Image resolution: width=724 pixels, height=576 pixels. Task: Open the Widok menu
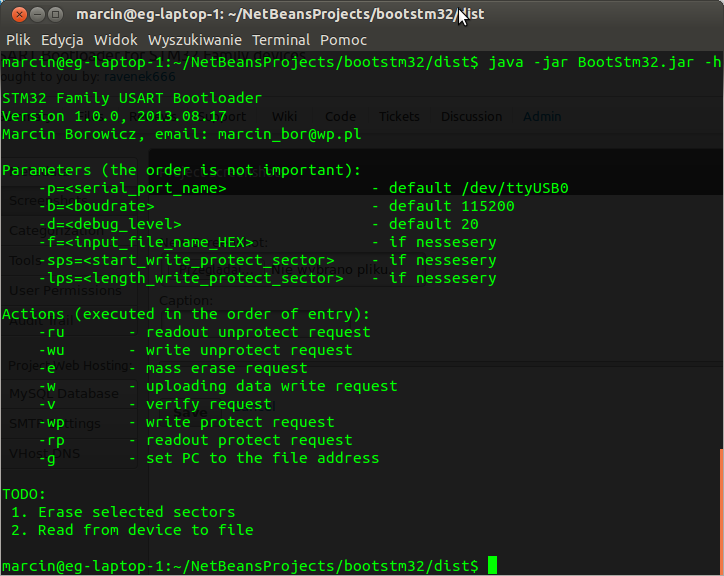[115, 40]
